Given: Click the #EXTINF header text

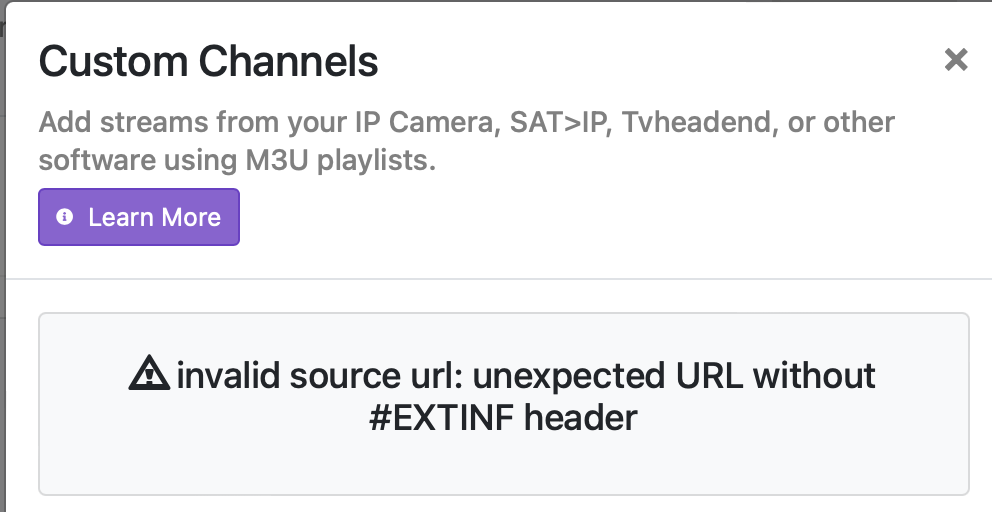Looking at the screenshot, I should 504,418.
